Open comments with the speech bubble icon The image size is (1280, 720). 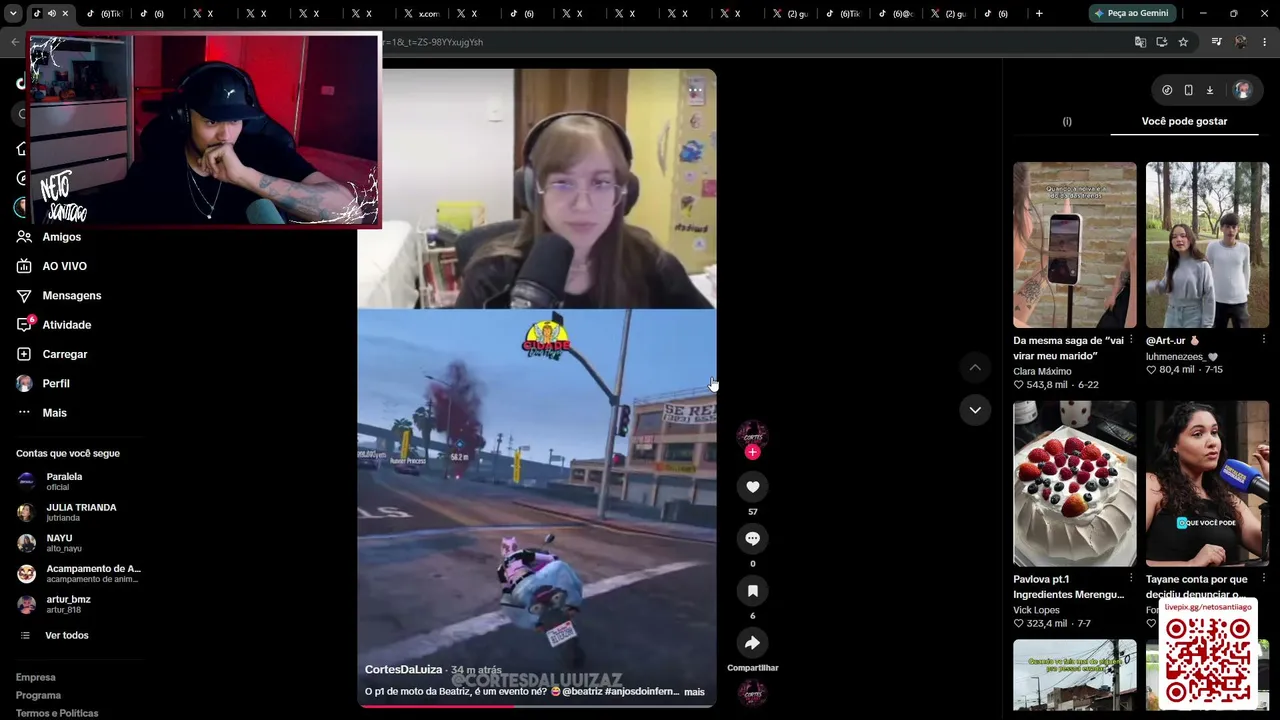[x=752, y=538]
